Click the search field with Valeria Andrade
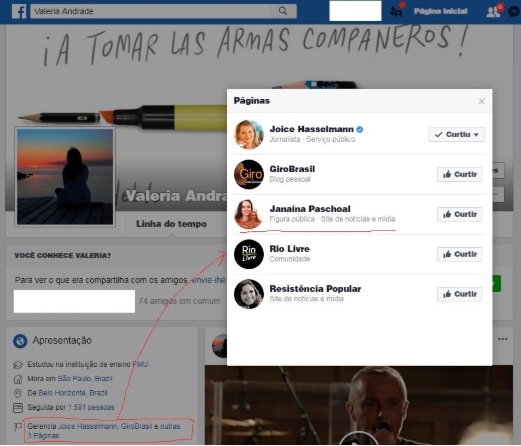Viewport: 521px width, 446px height. coord(163,11)
